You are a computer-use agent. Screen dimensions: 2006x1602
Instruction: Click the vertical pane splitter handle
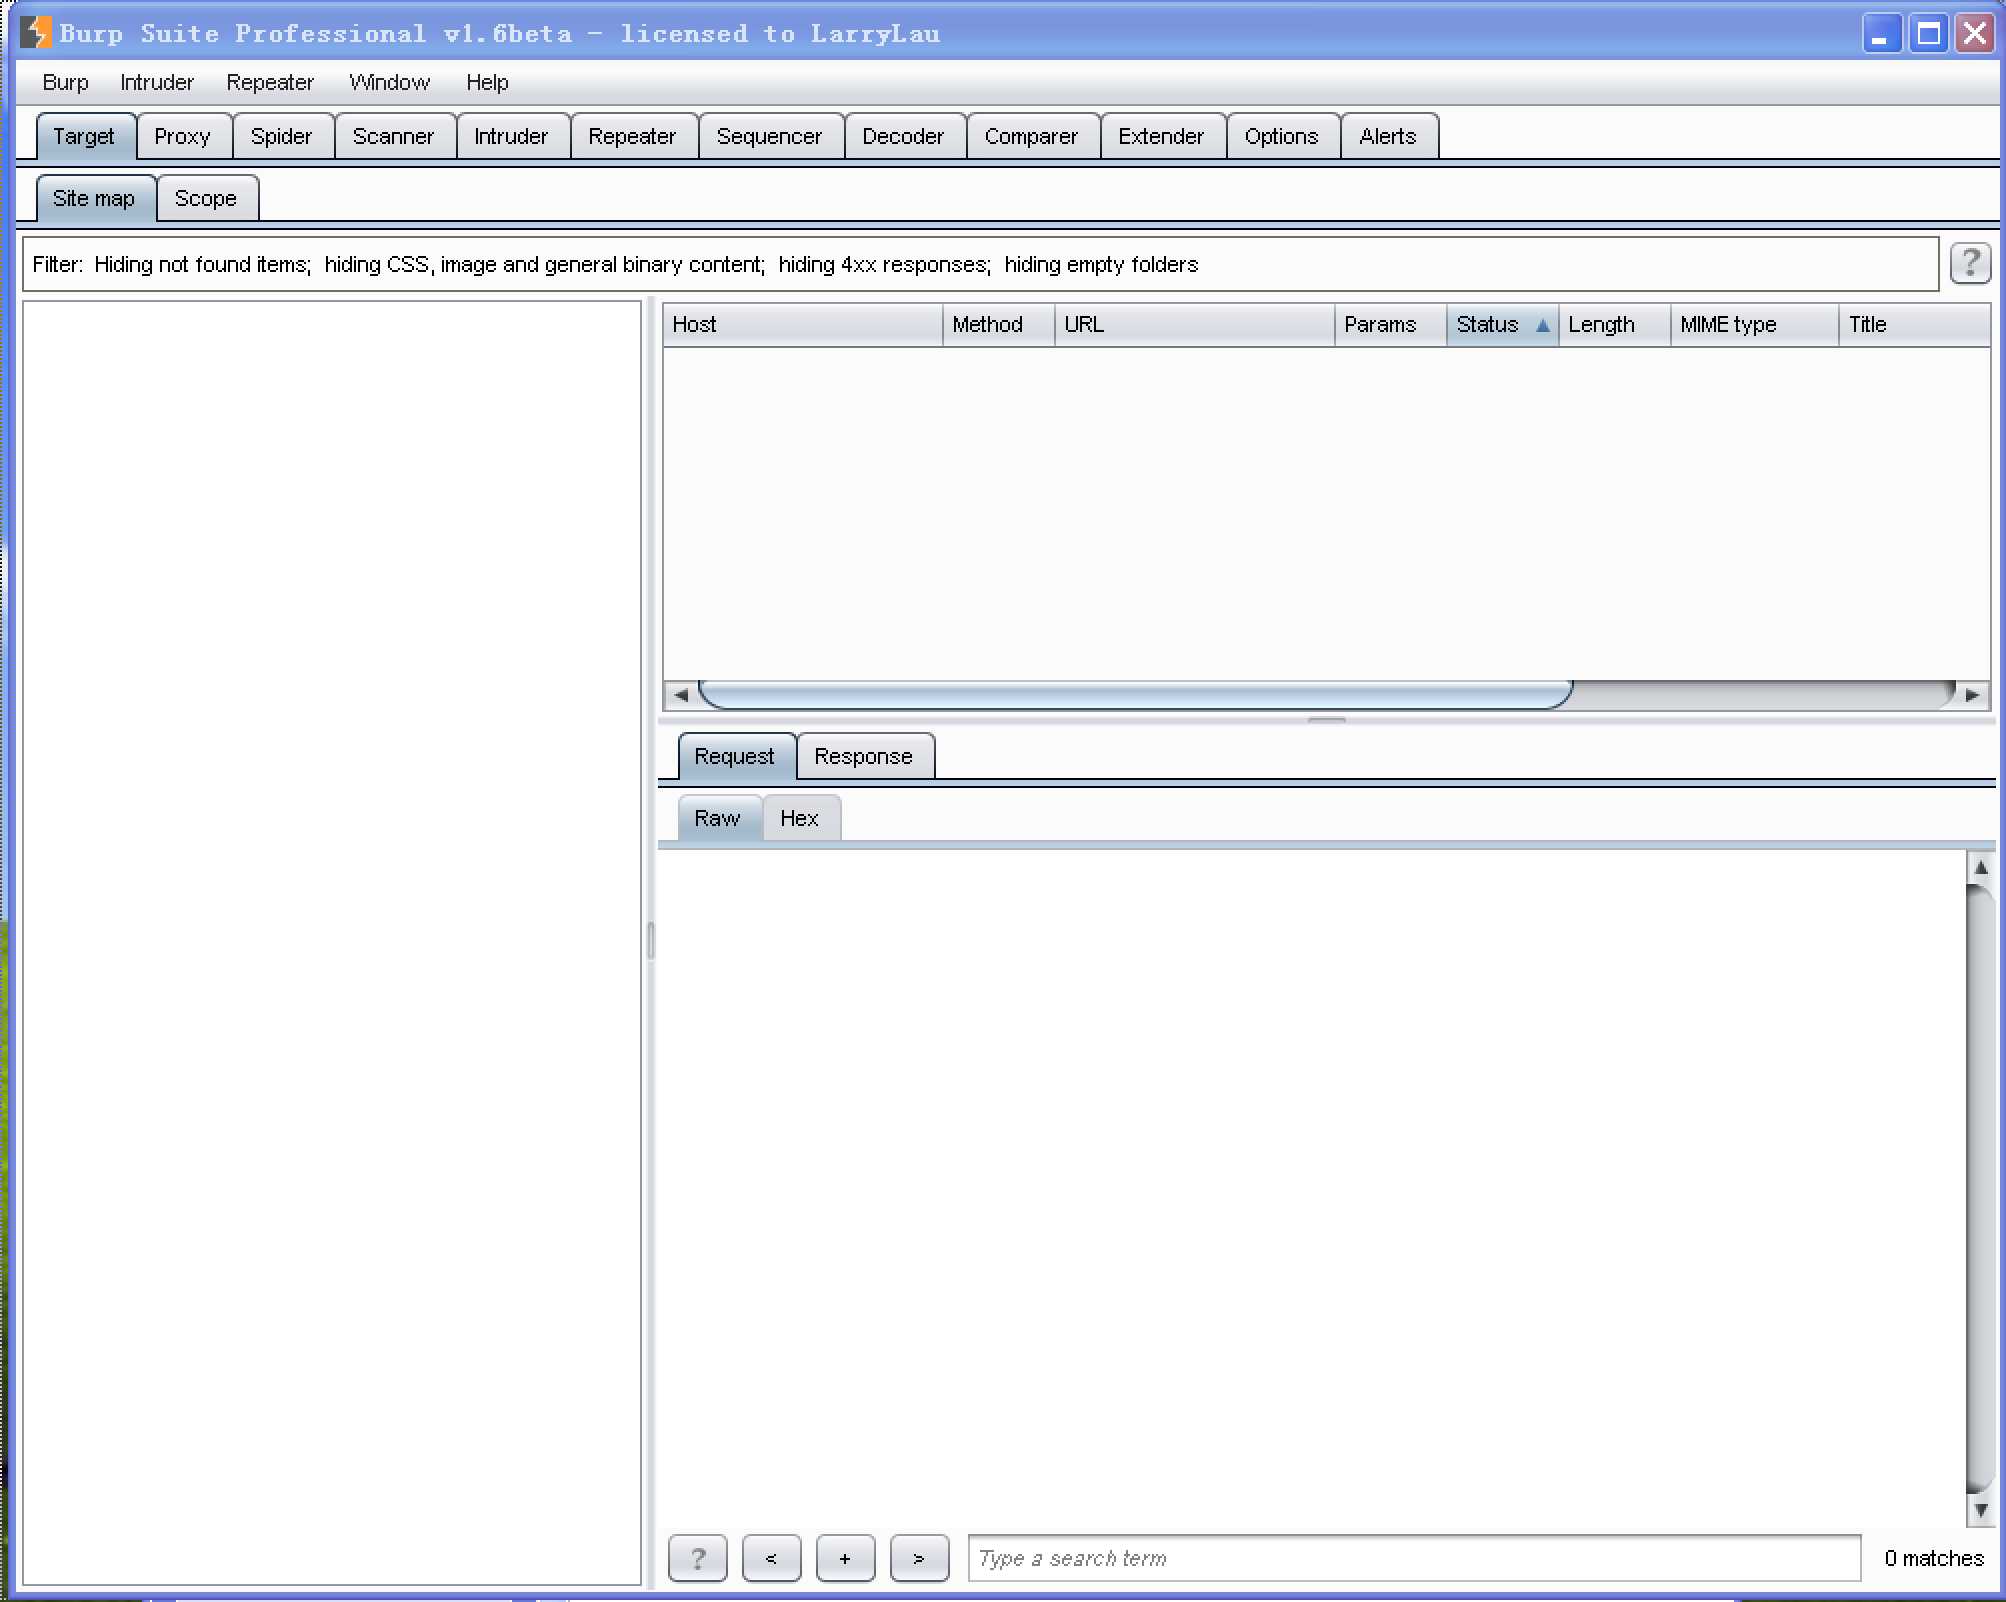point(651,941)
